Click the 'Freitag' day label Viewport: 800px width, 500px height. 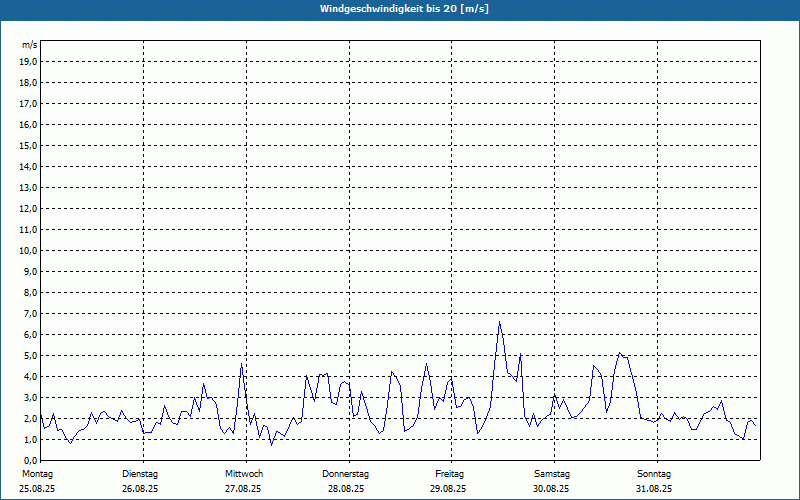click(x=449, y=473)
